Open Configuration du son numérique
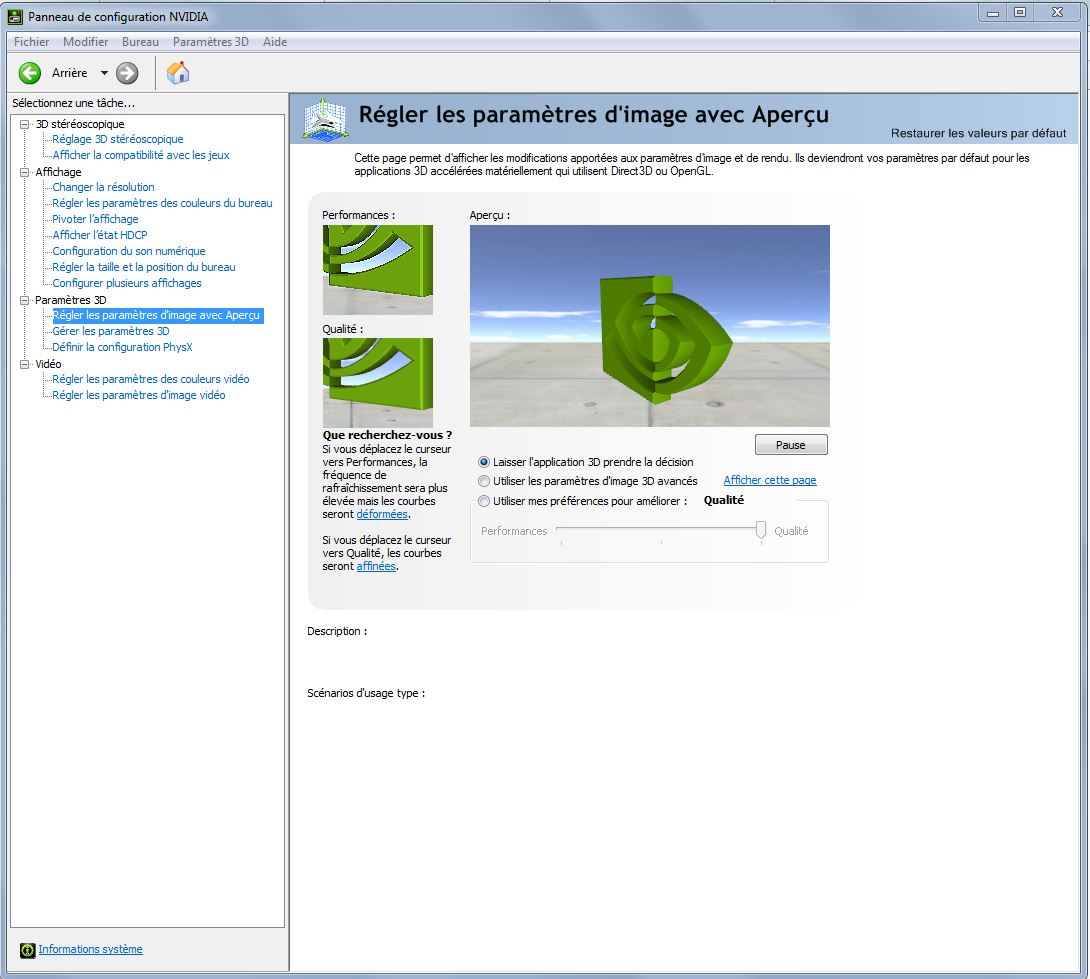Screen dimensions: 1090x979 [x=129, y=251]
